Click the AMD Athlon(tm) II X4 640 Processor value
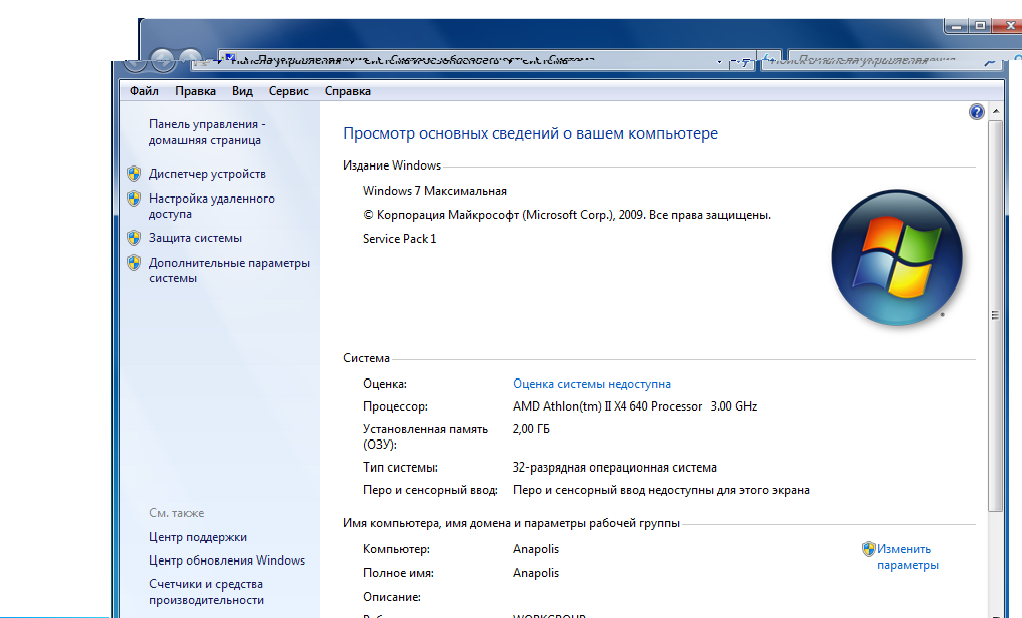This screenshot has width=1022, height=618. pos(635,406)
